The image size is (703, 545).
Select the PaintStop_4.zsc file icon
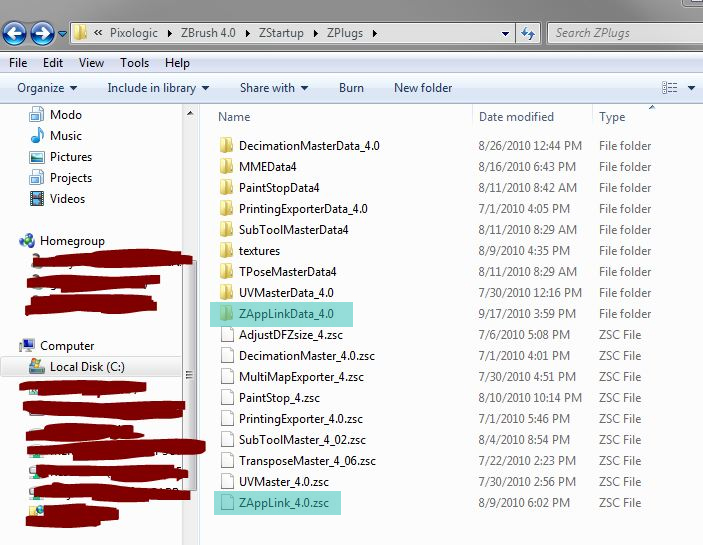(x=227, y=398)
